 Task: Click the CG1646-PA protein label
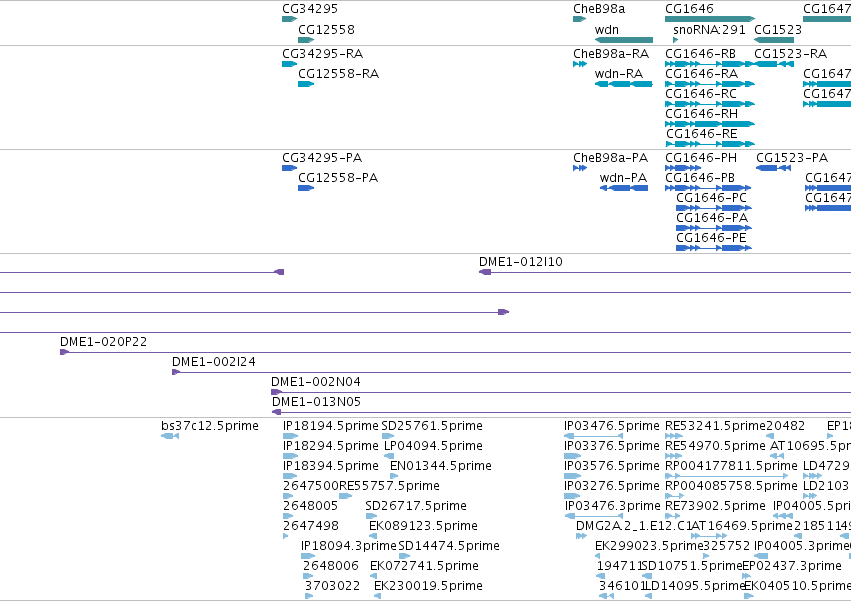tap(712, 218)
